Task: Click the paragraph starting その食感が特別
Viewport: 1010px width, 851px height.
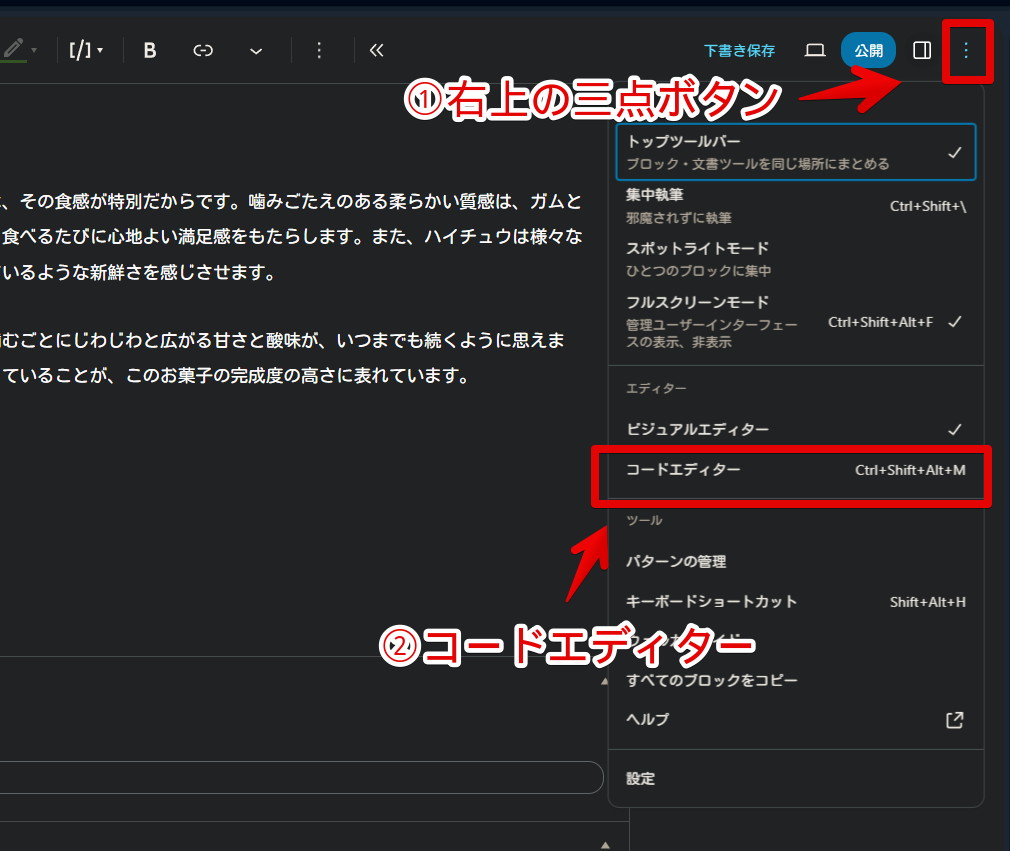Action: [x=291, y=237]
